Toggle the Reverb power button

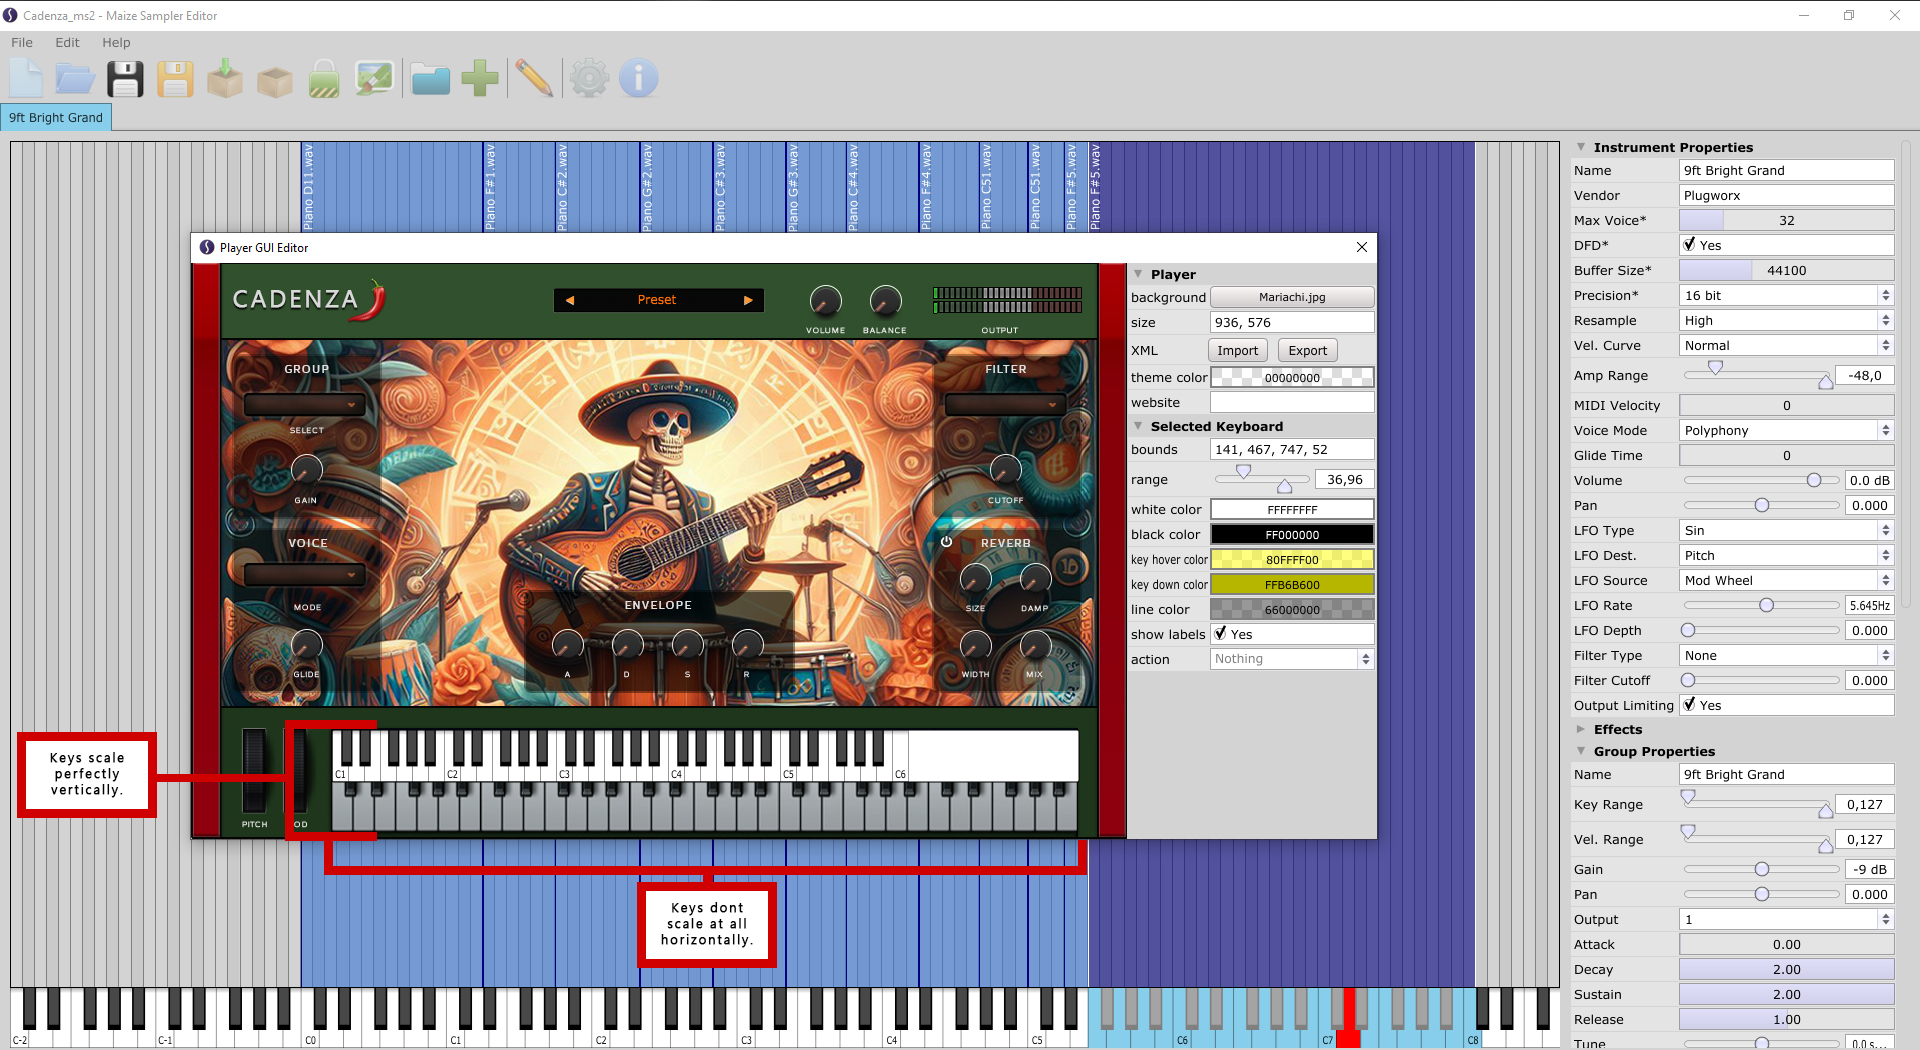click(x=946, y=542)
